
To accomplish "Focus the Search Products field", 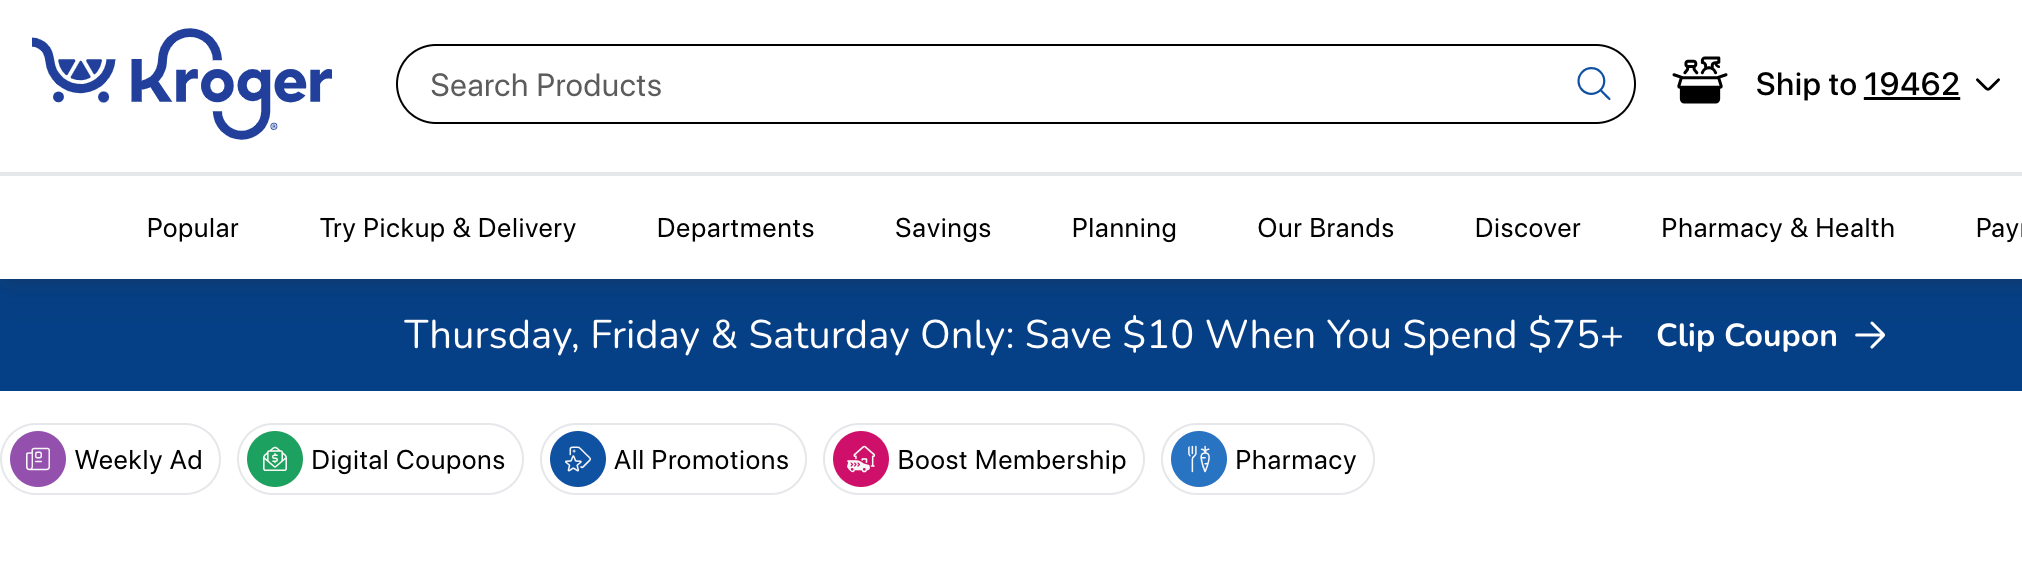I will pos(990,85).
